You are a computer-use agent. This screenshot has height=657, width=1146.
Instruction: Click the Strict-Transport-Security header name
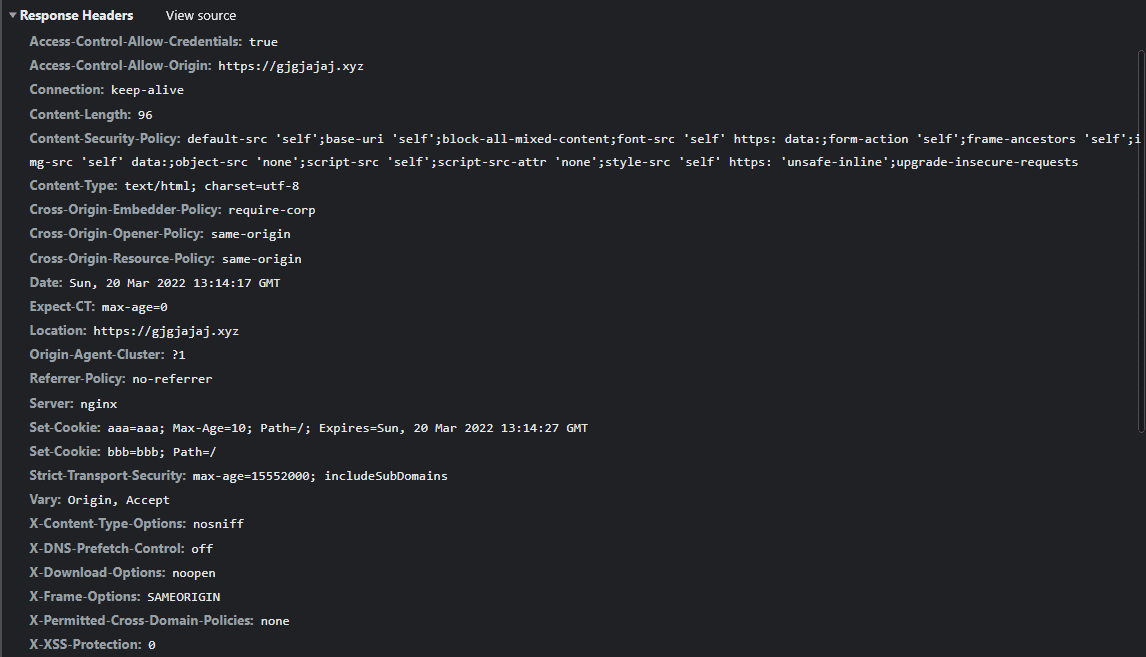(108, 476)
